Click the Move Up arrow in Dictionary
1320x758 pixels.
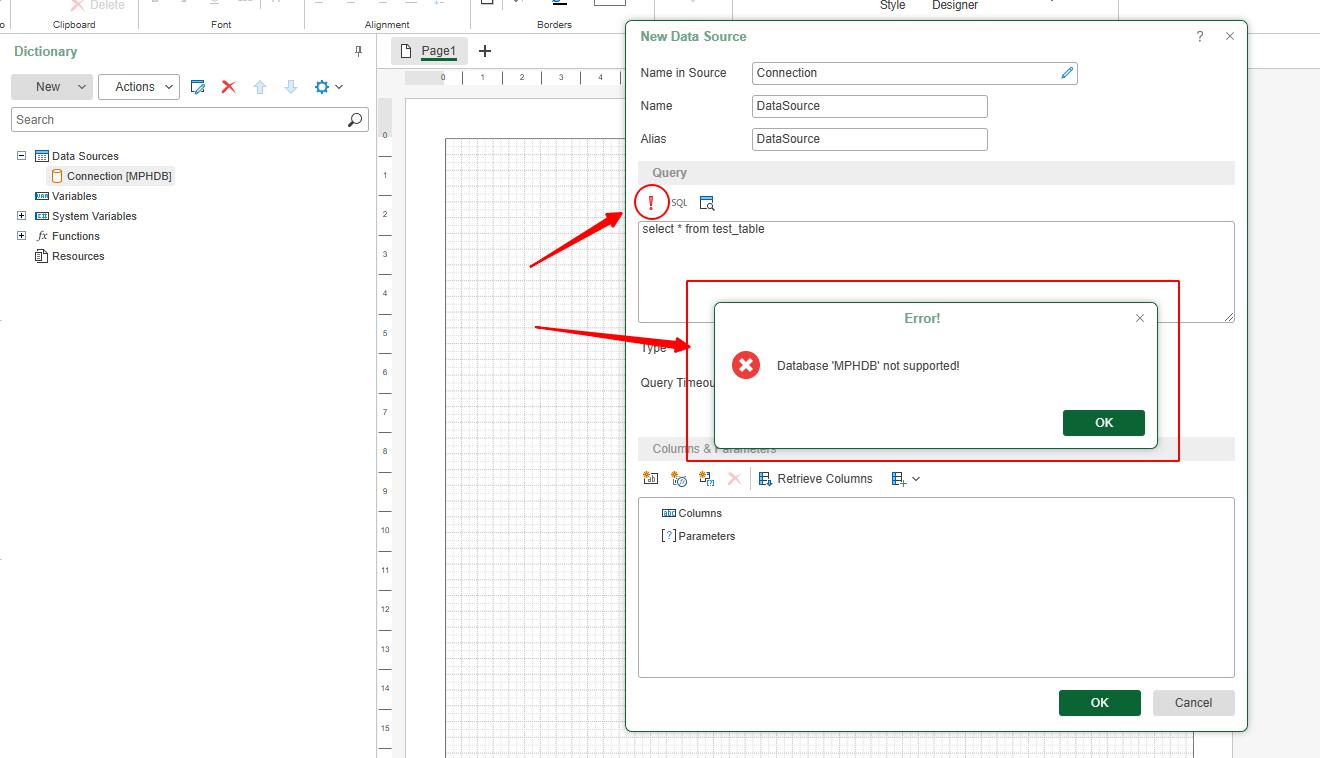tap(260, 87)
